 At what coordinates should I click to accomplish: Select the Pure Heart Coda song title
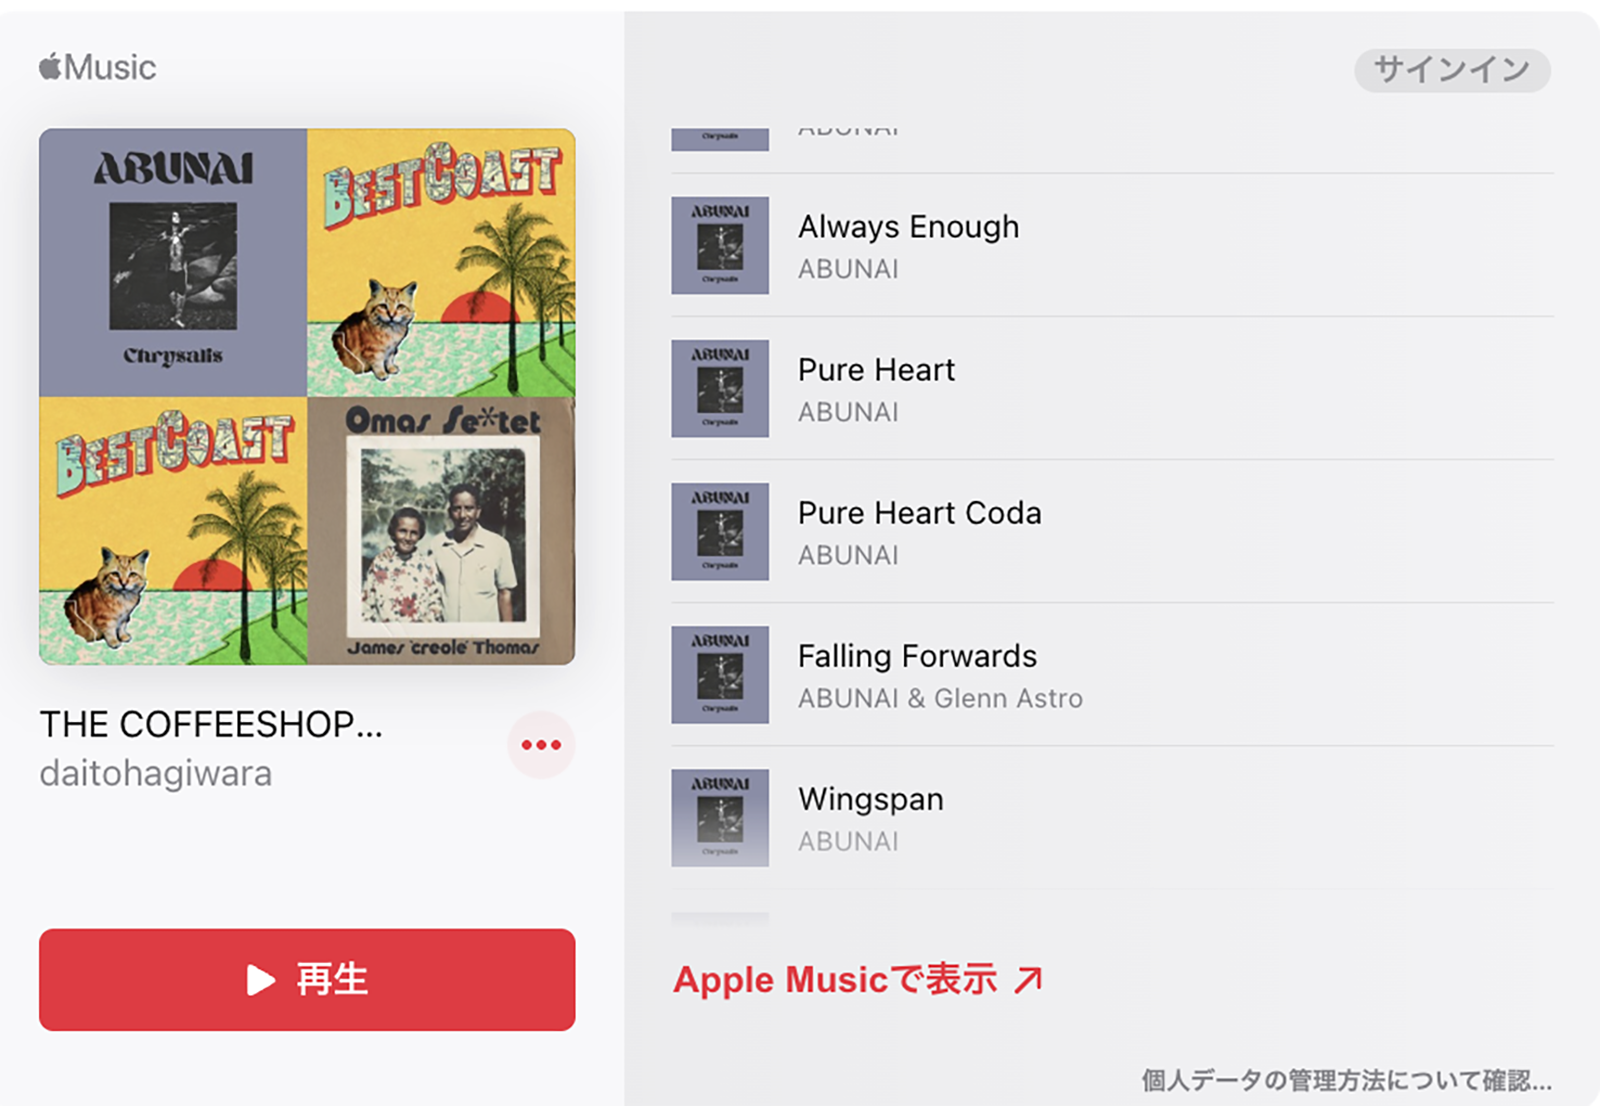919,513
